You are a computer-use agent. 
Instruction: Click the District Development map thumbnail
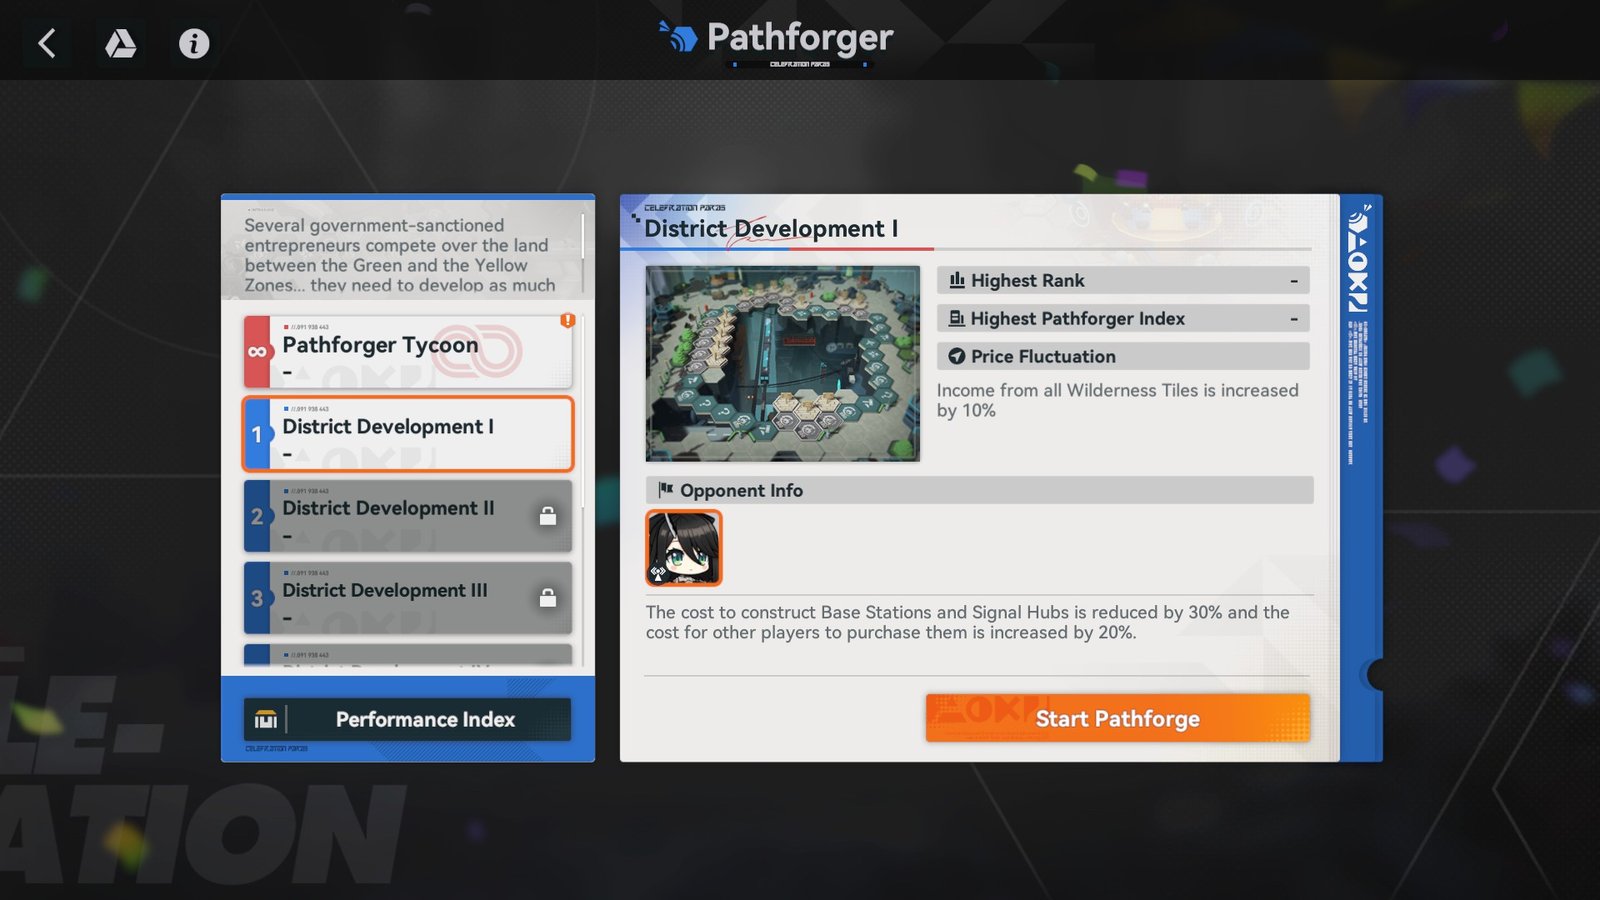point(782,363)
